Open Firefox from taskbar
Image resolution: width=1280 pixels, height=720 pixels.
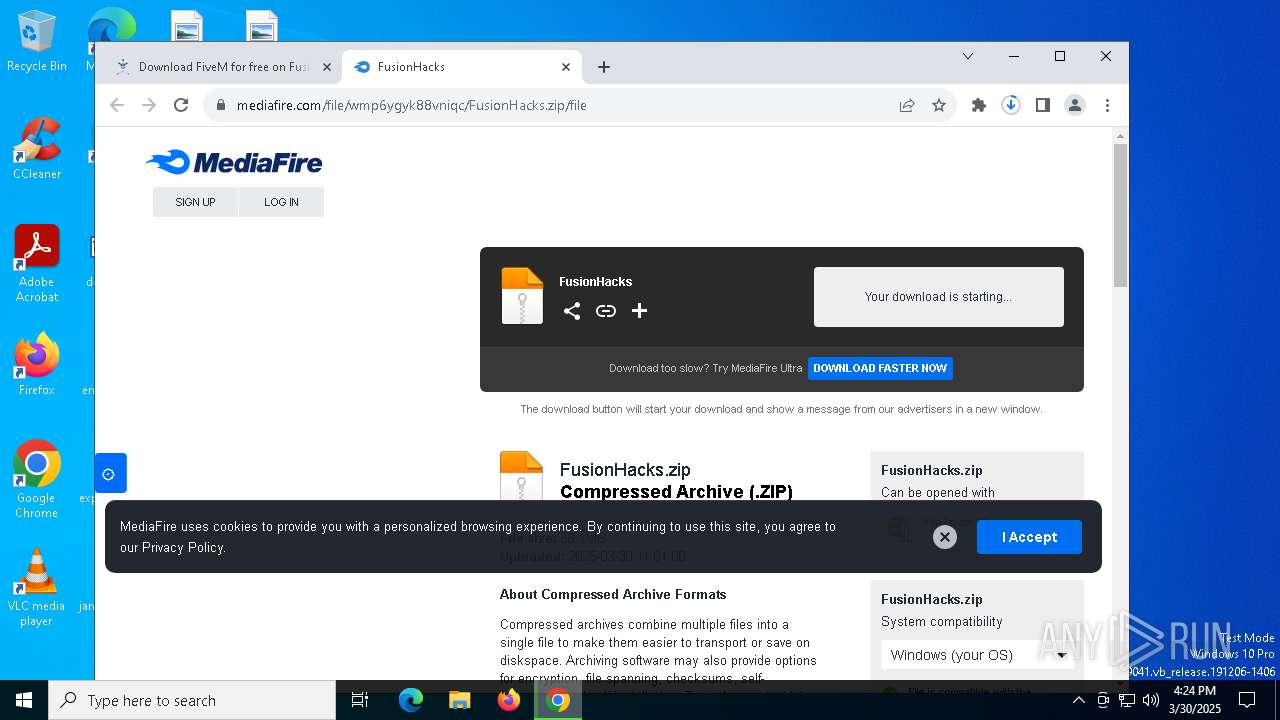point(509,700)
